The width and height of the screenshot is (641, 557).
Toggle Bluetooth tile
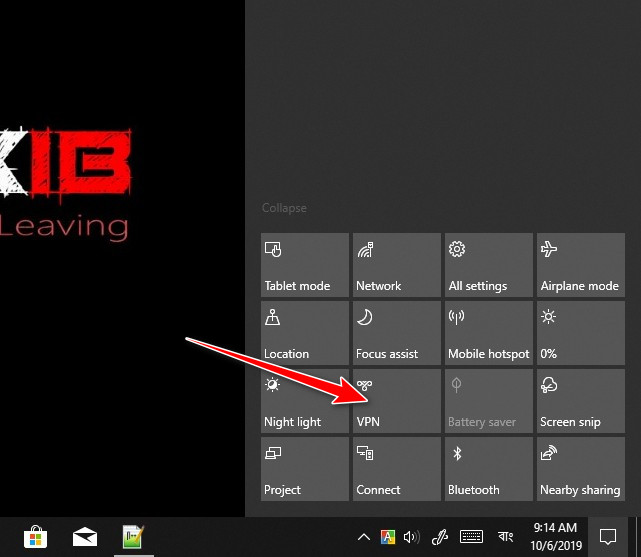(489, 469)
